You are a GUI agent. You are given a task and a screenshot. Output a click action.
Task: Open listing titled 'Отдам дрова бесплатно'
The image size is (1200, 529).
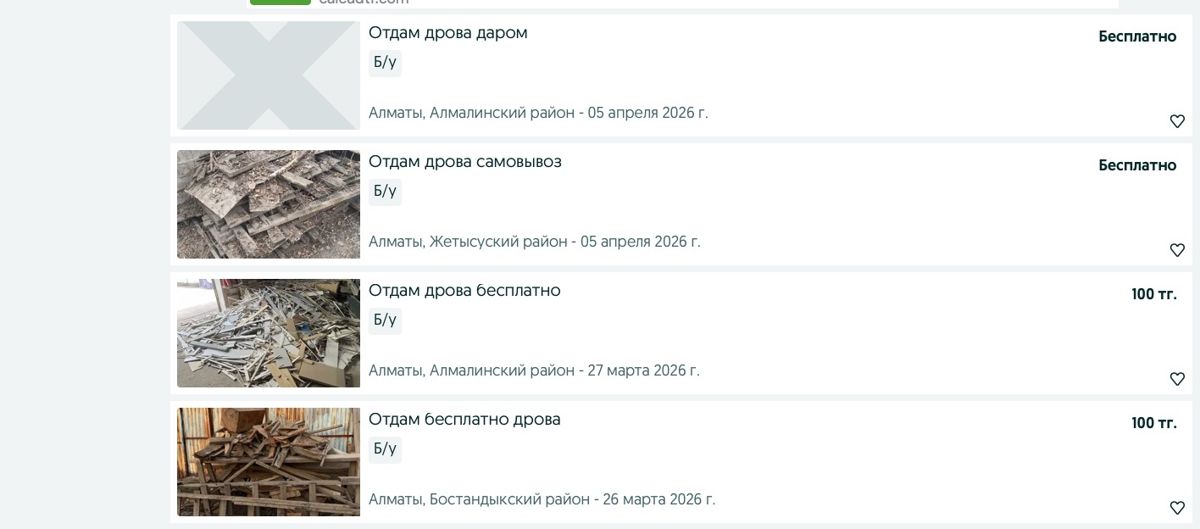pyautogui.click(x=465, y=291)
